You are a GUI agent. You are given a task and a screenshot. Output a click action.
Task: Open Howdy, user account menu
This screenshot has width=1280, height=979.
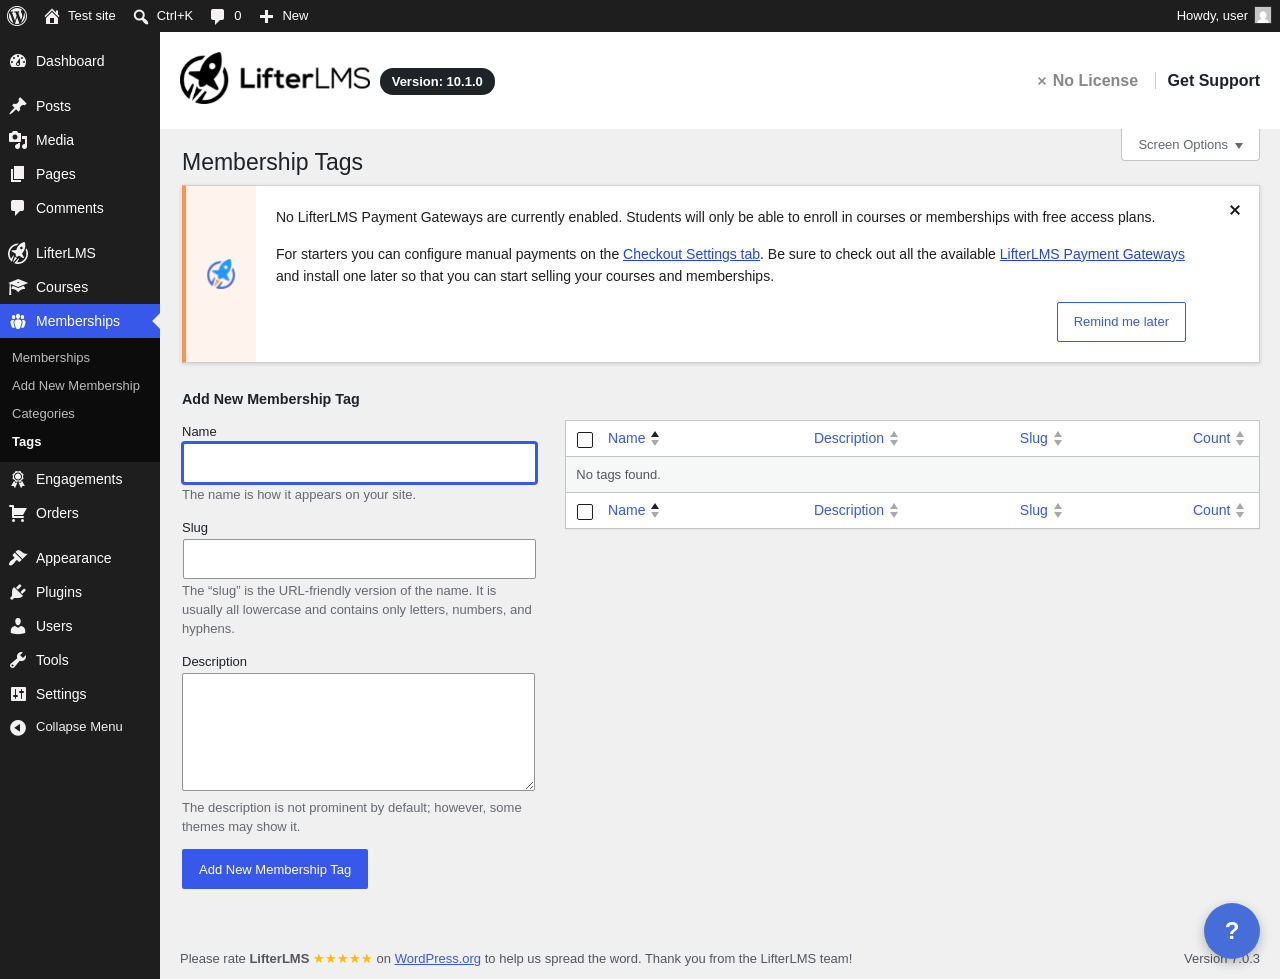(1223, 16)
